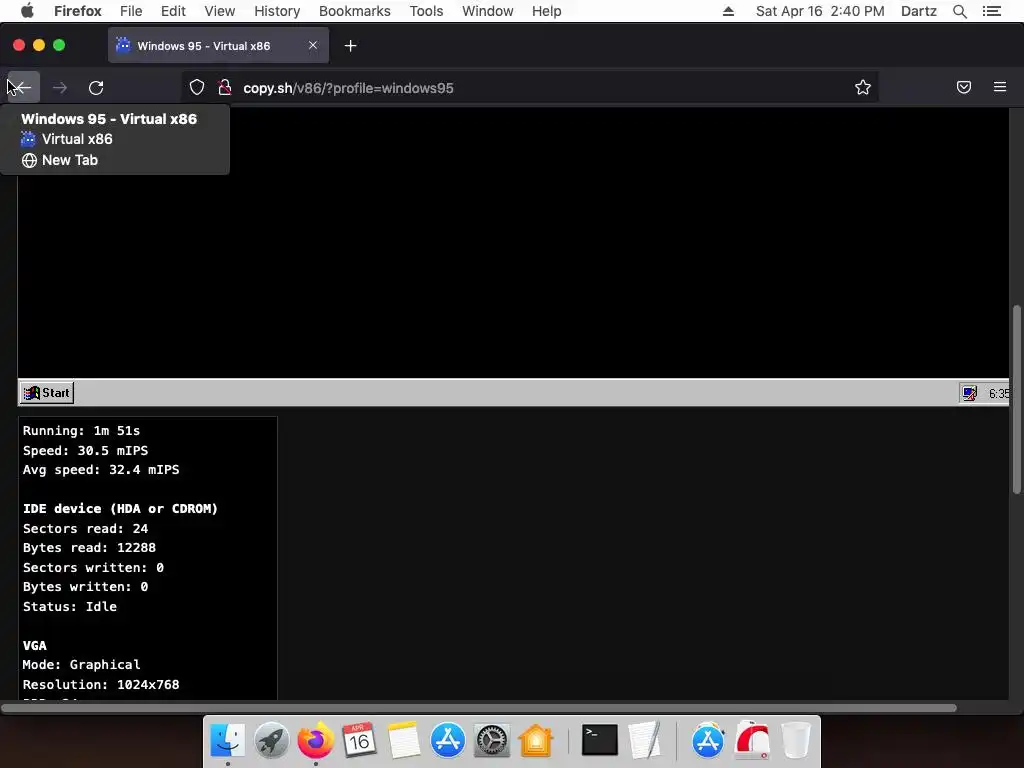Click the 'Bytes written: 0' line
This screenshot has width=1024, height=768.
point(86,586)
